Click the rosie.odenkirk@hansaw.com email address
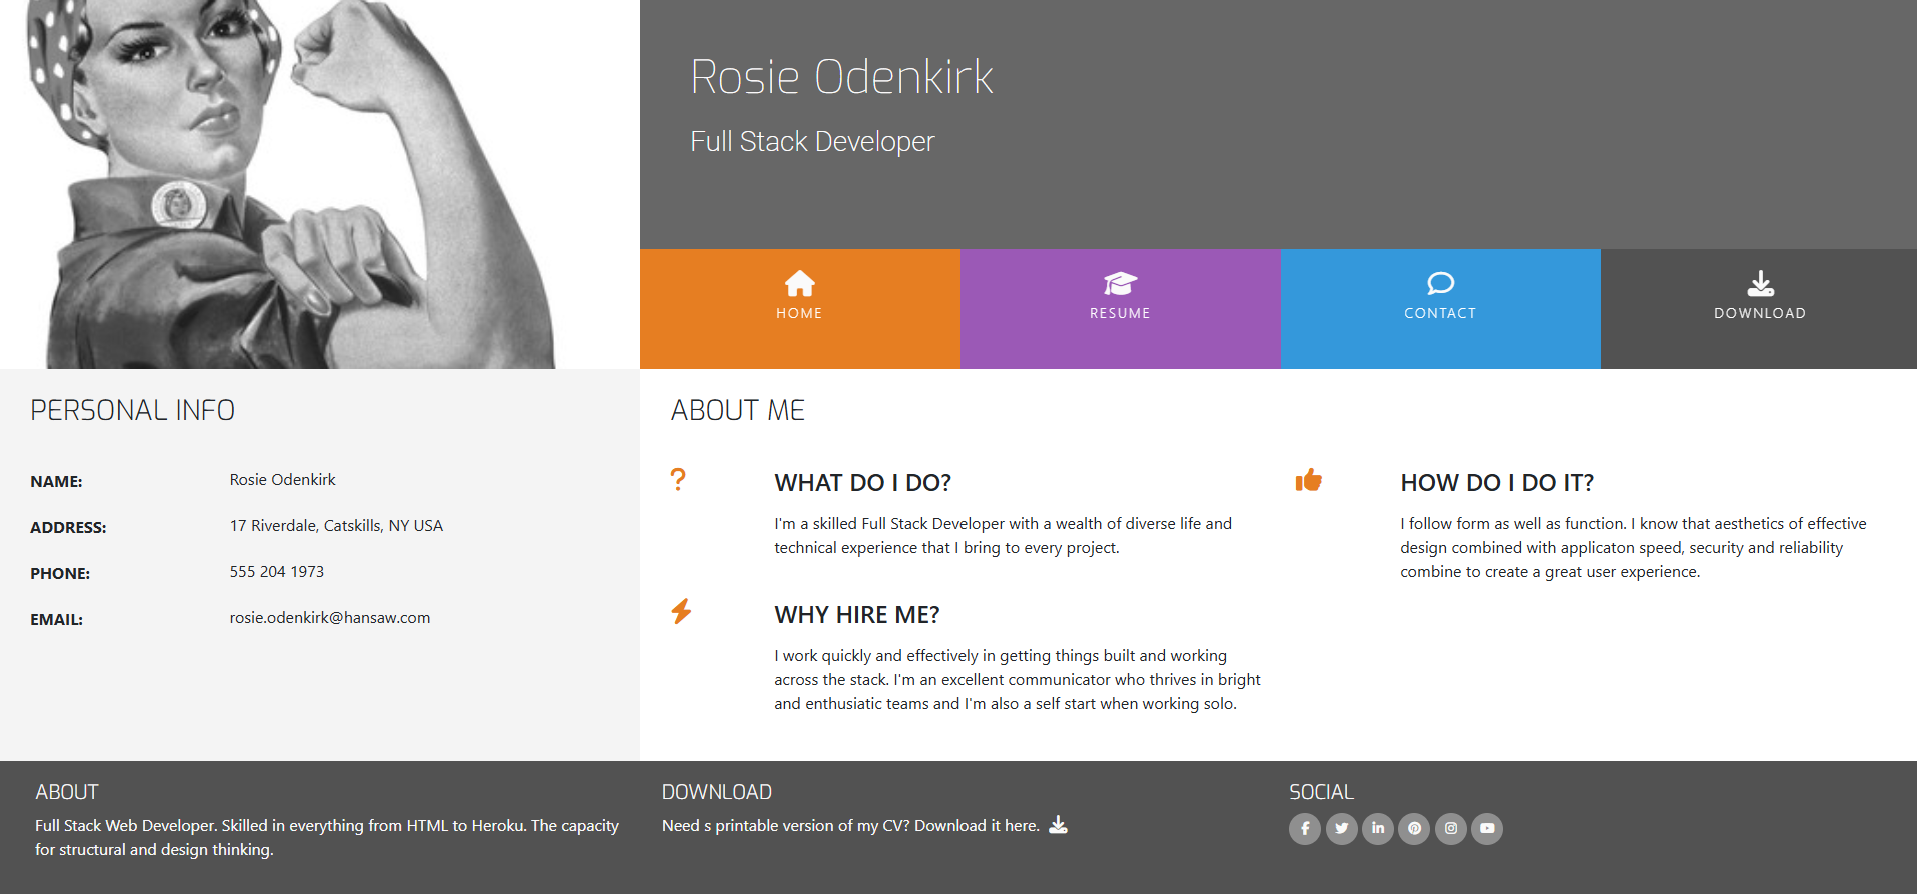The width and height of the screenshot is (1917, 894). pos(329,618)
